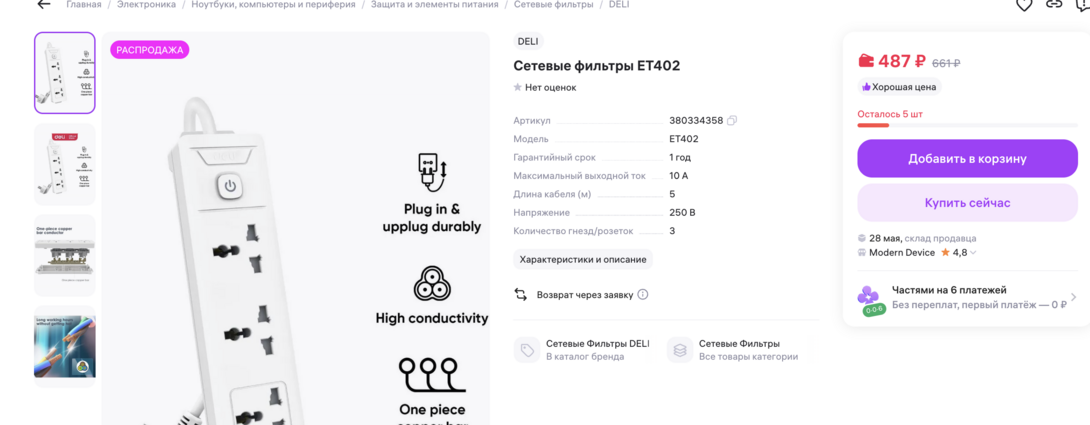Click Модель value ET402
This screenshot has width=1090, height=425.
pyautogui.click(x=684, y=139)
